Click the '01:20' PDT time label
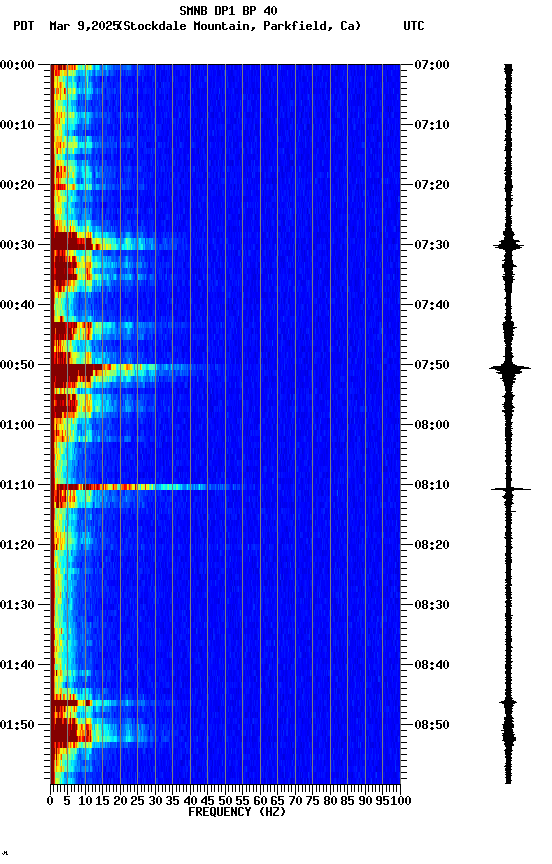Screen dimensions: 552x864 17,546
